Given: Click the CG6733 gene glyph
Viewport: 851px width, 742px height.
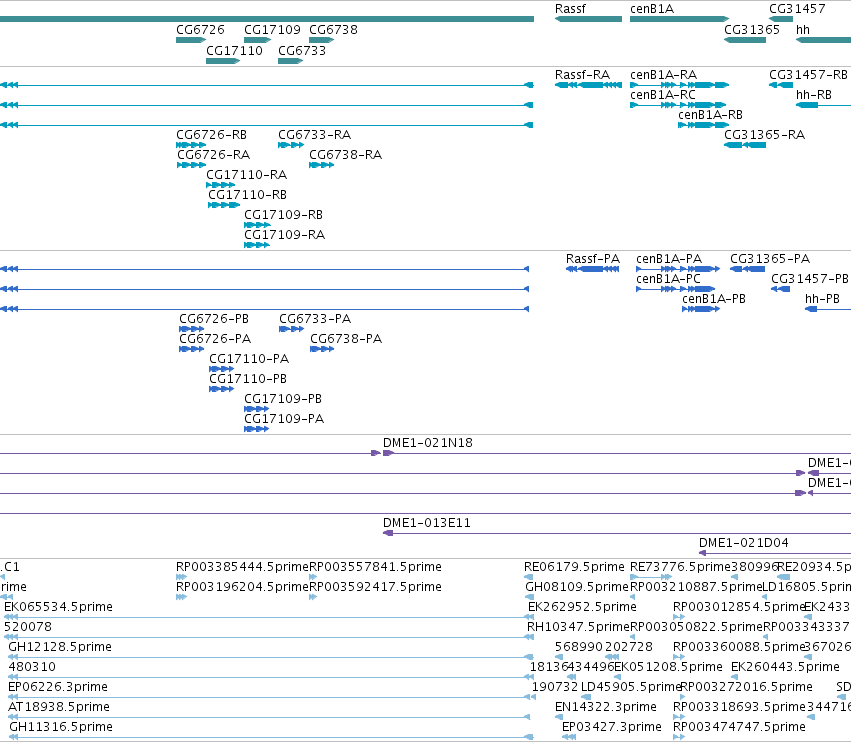Looking at the screenshot, I should pyautogui.click(x=290, y=61).
